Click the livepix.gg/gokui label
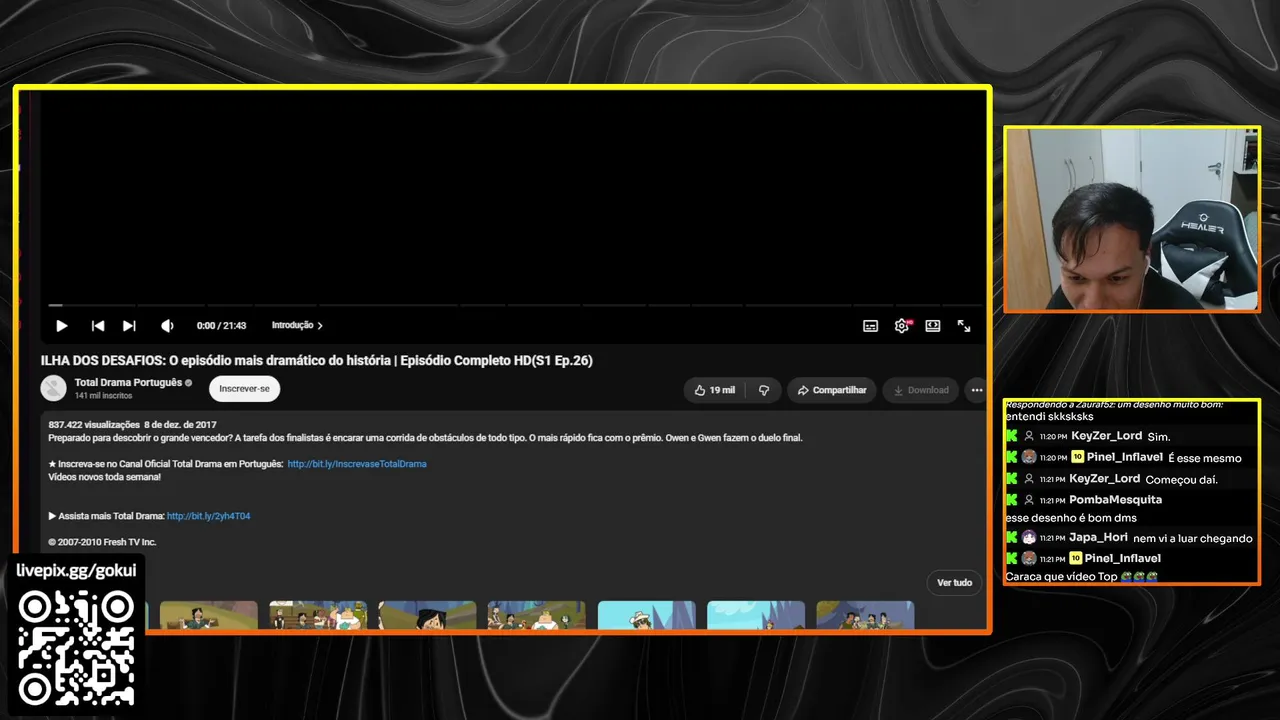 click(76, 571)
